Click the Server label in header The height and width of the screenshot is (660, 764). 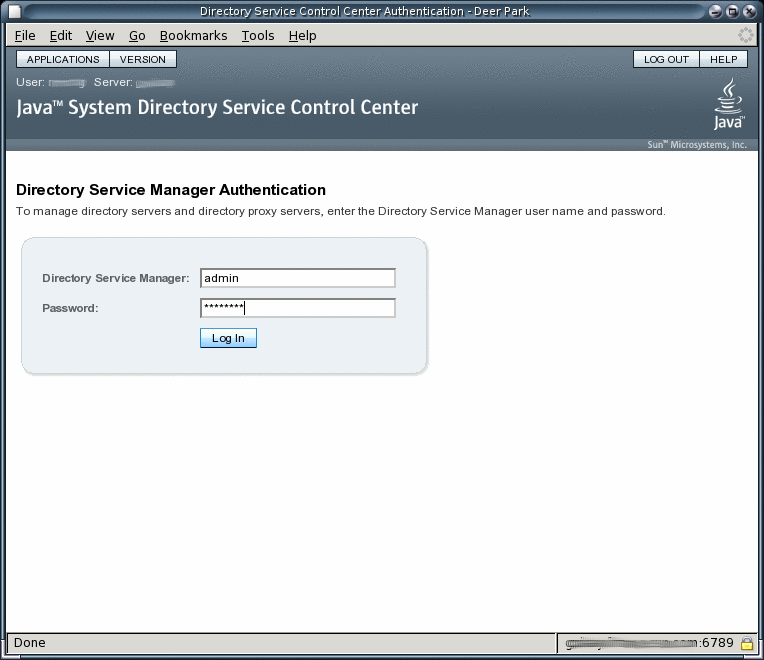(113, 82)
